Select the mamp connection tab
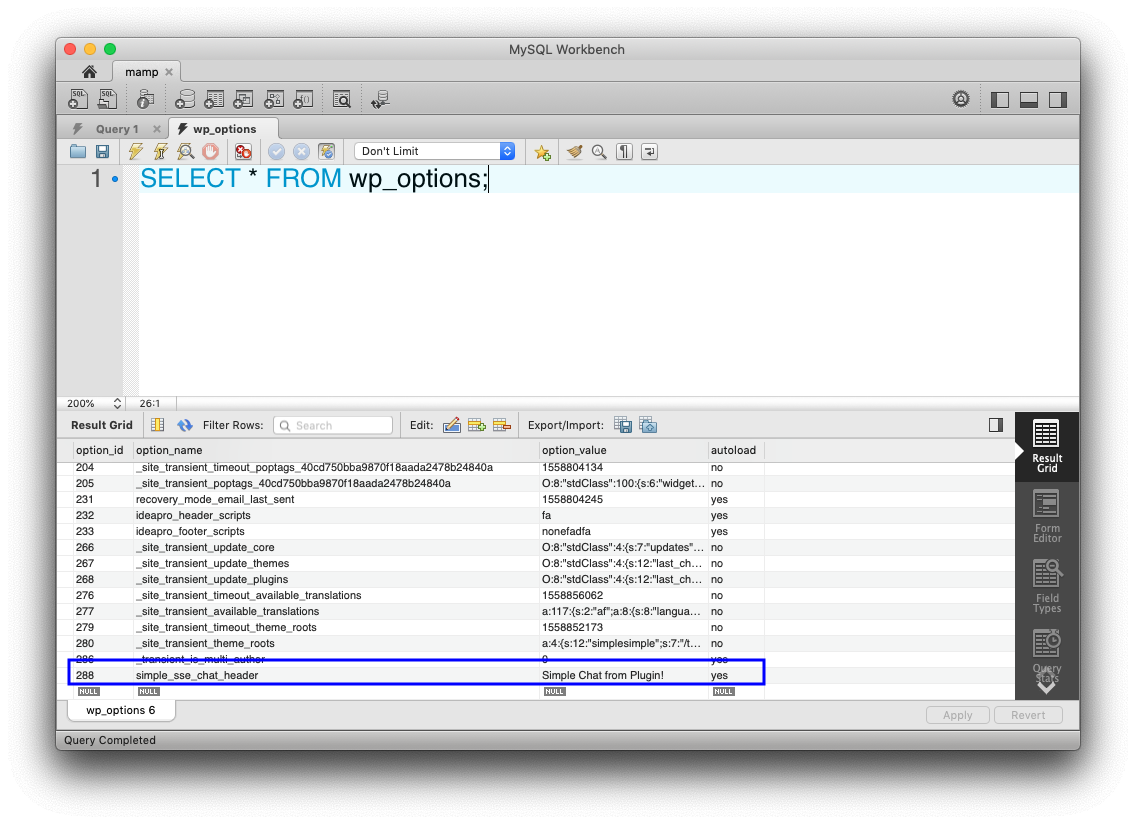1136x824 pixels. (x=141, y=72)
